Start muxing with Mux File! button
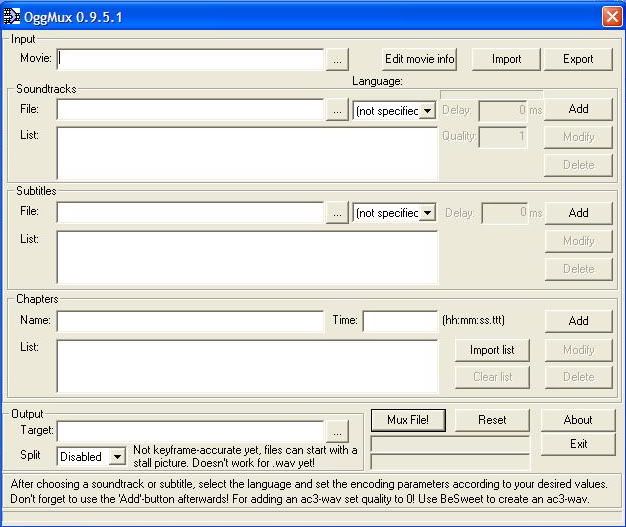The image size is (626, 527). tap(408, 420)
